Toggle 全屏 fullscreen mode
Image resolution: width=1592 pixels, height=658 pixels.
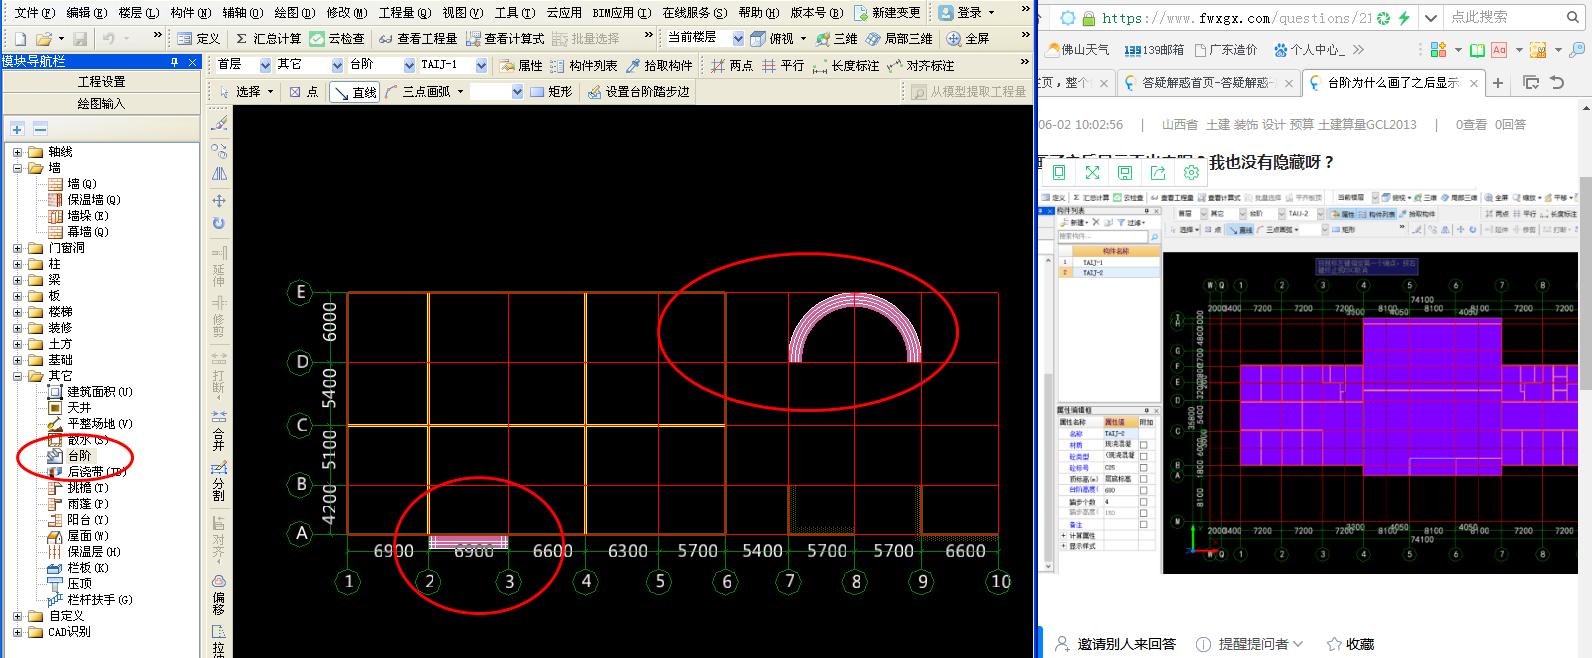click(x=968, y=38)
